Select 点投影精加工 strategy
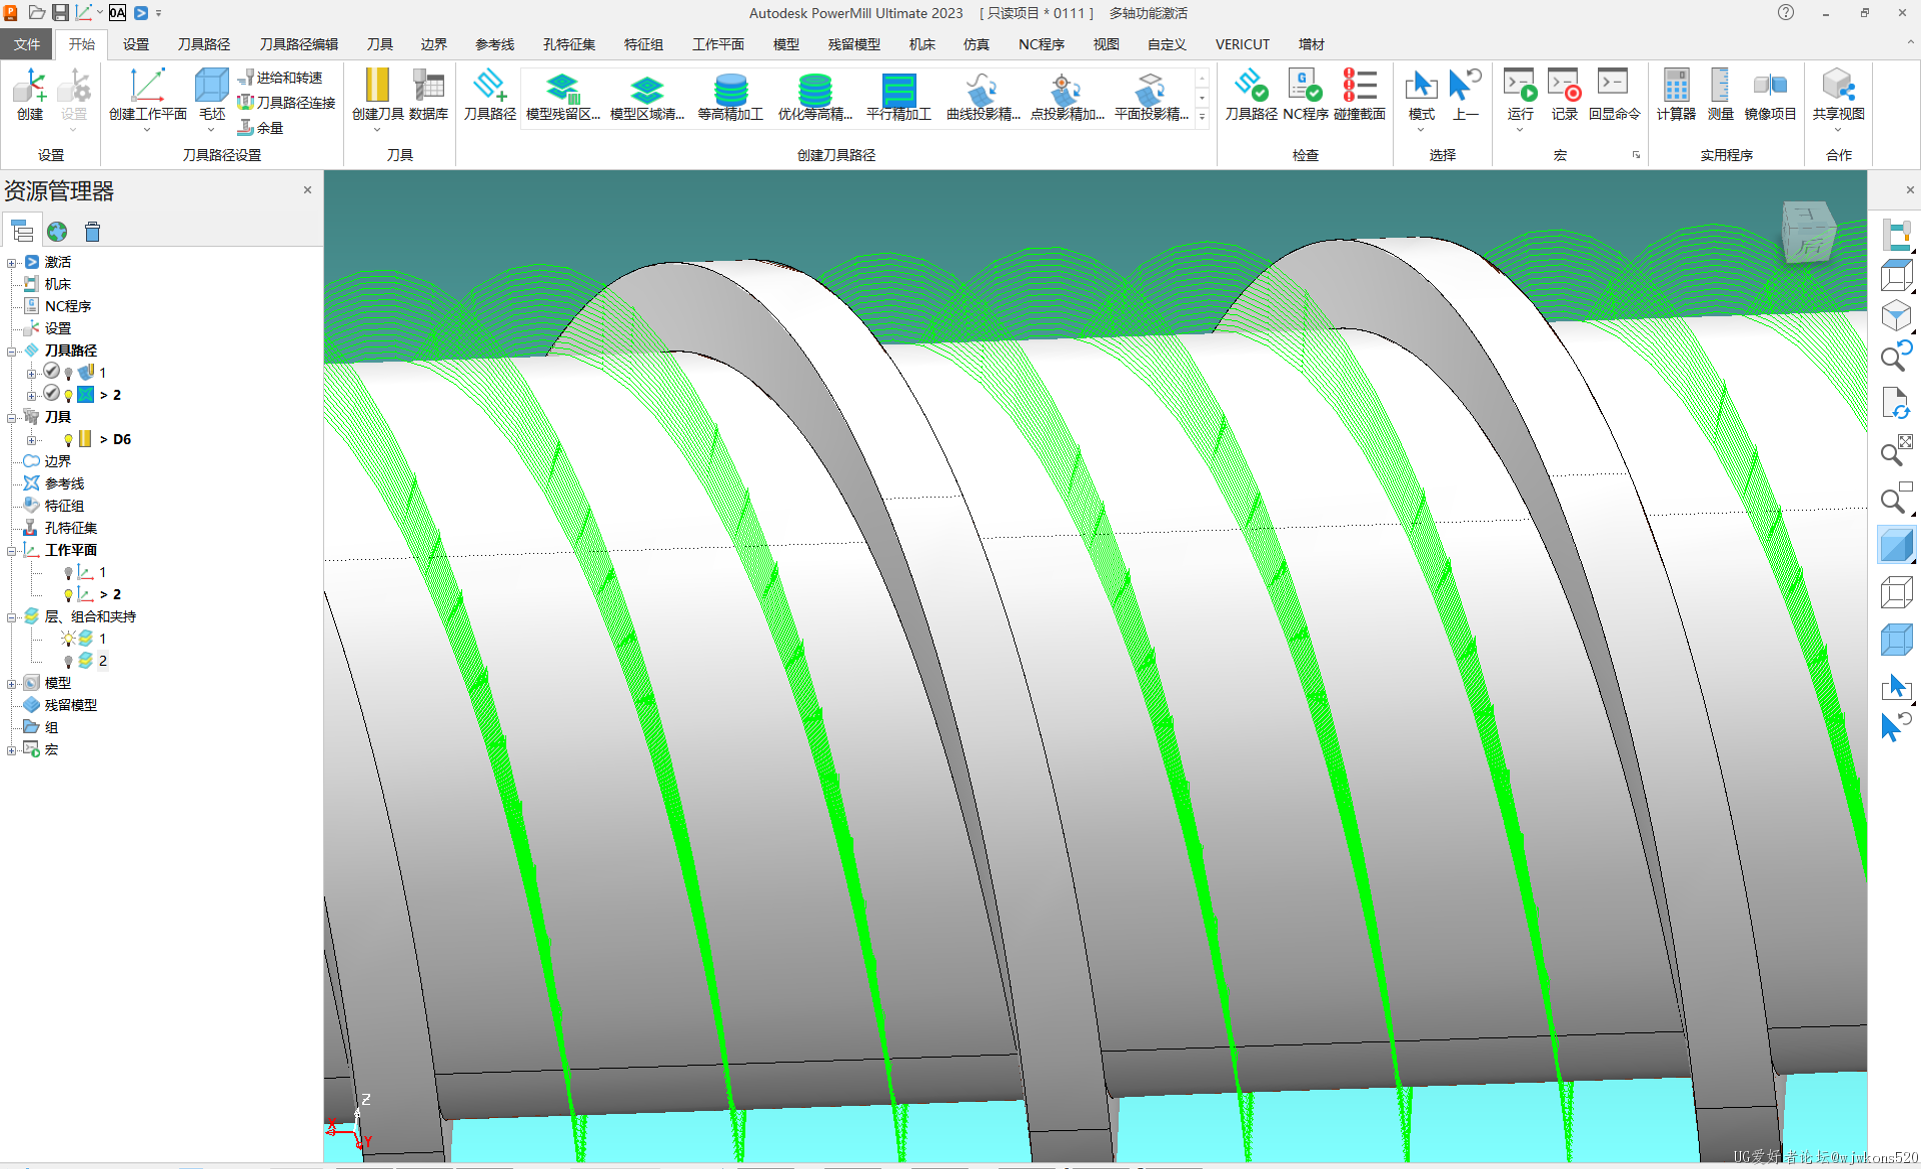 pos(1067,95)
